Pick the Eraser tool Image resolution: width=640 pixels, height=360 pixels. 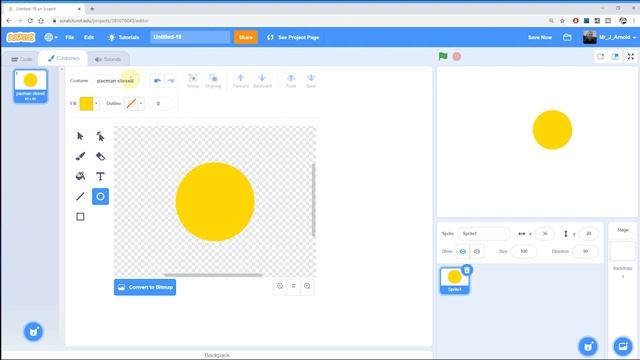pos(100,156)
